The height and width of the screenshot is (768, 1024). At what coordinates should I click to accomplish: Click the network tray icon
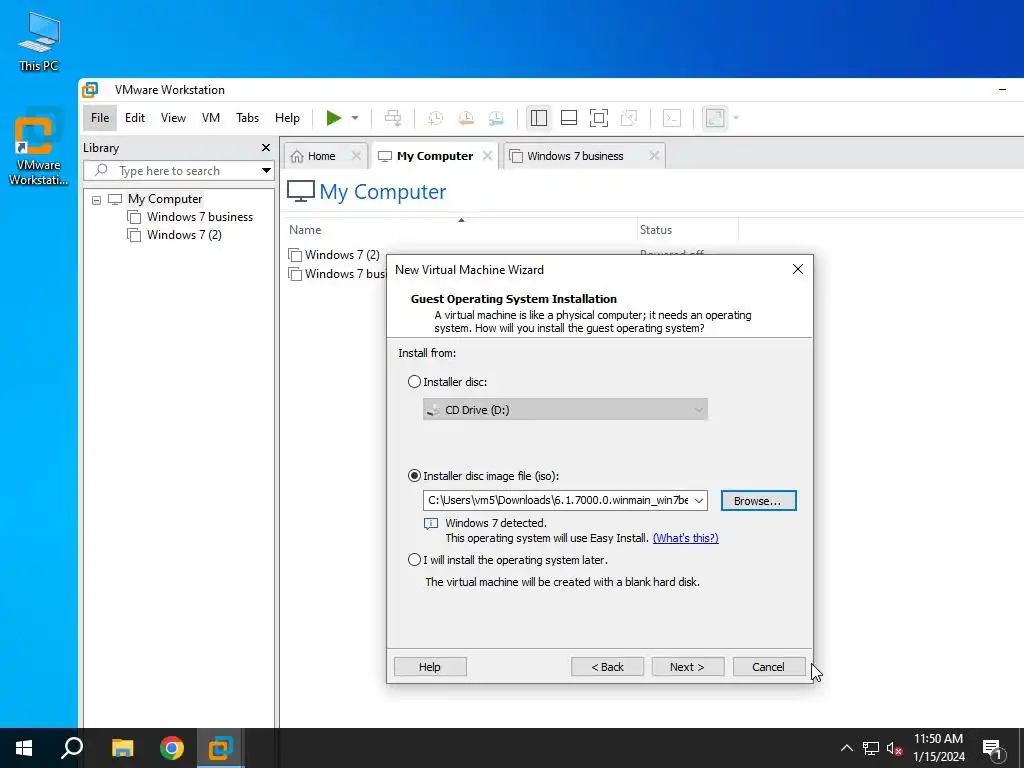point(871,748)
